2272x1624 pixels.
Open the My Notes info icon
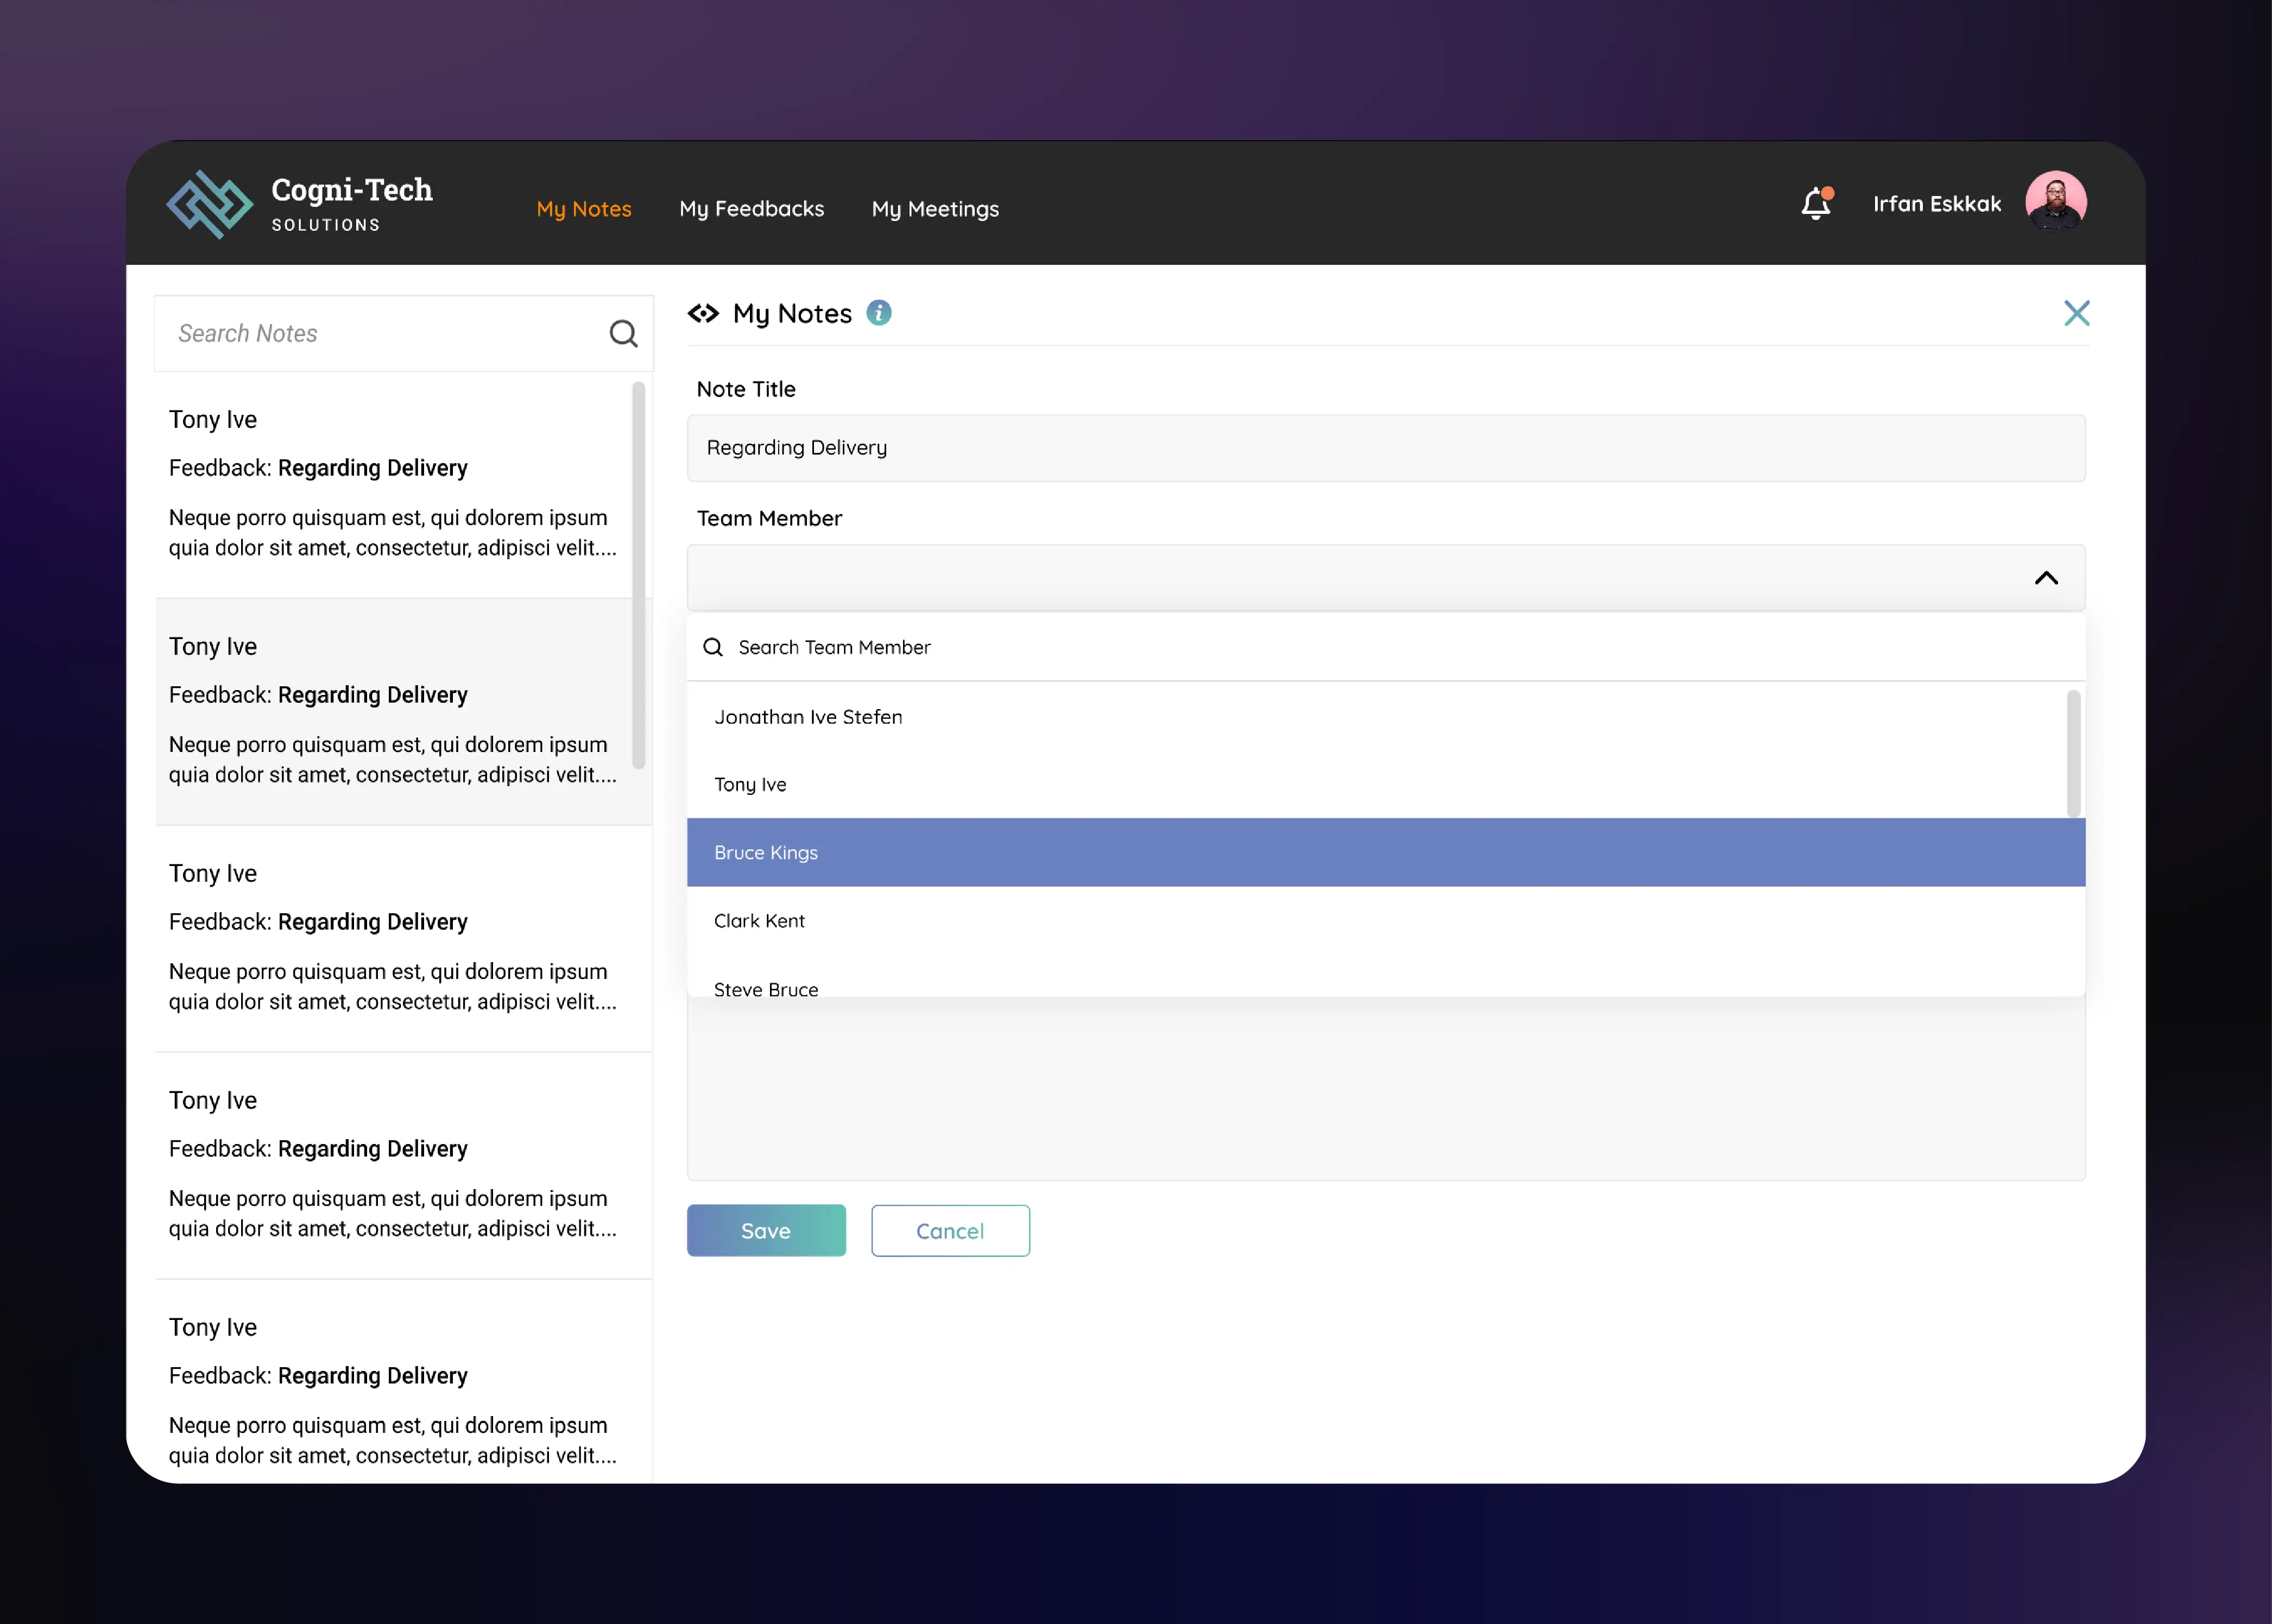(878, 313)
